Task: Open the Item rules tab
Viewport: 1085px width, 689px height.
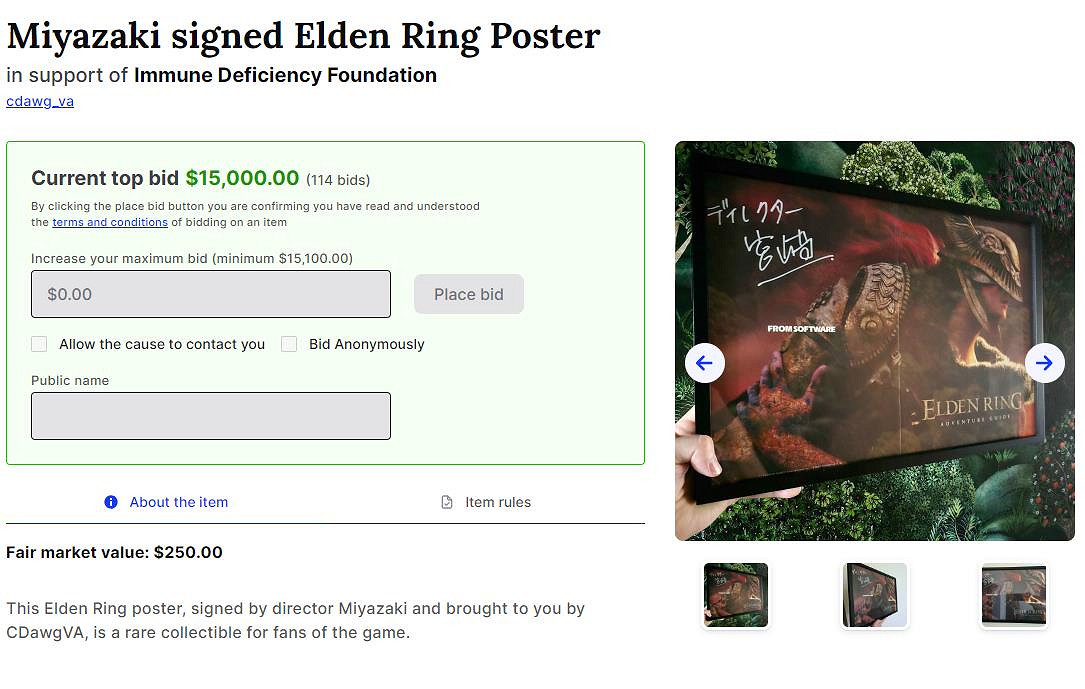Action: coord(497,502)
